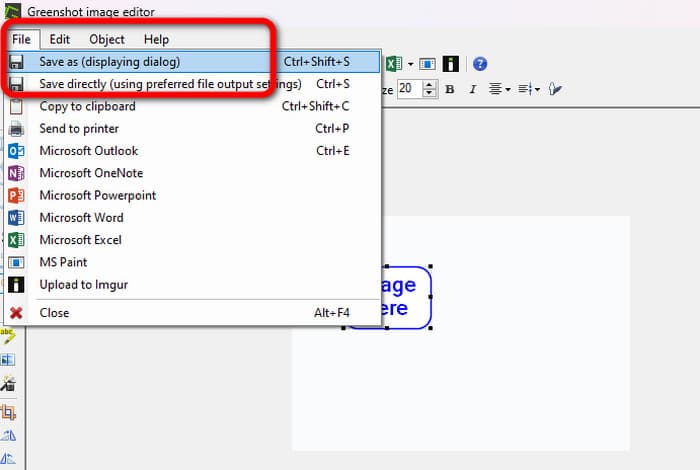Screen dimensions: 700x470
Task: Toggle bold text formatting
Action: [450, 89]
